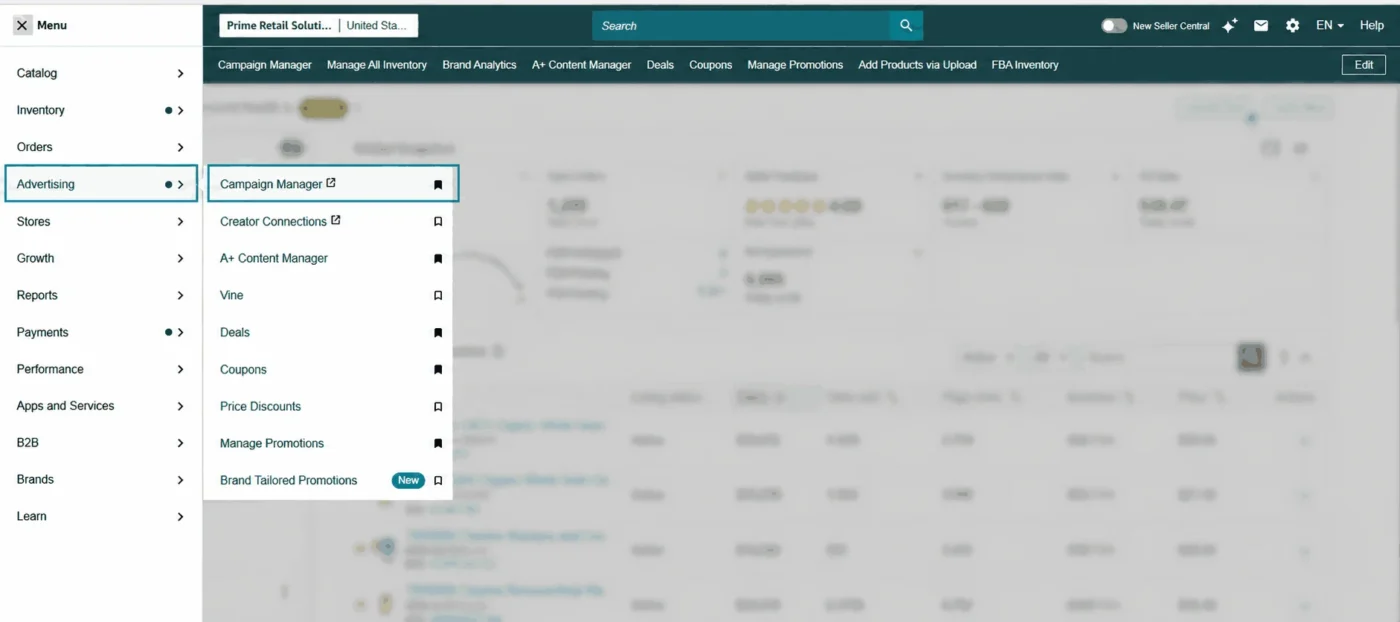1400x622 pixels.
Task: Close the menu with the X icon
Action: (22, 26)
